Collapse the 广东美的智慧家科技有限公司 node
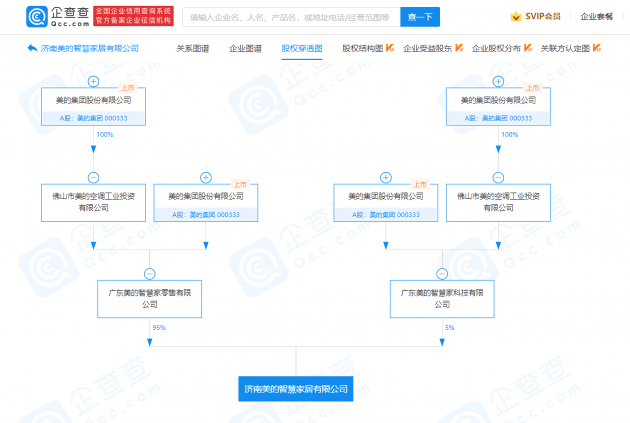Viewport: 630px width, 423px height. tap(442, 274)
